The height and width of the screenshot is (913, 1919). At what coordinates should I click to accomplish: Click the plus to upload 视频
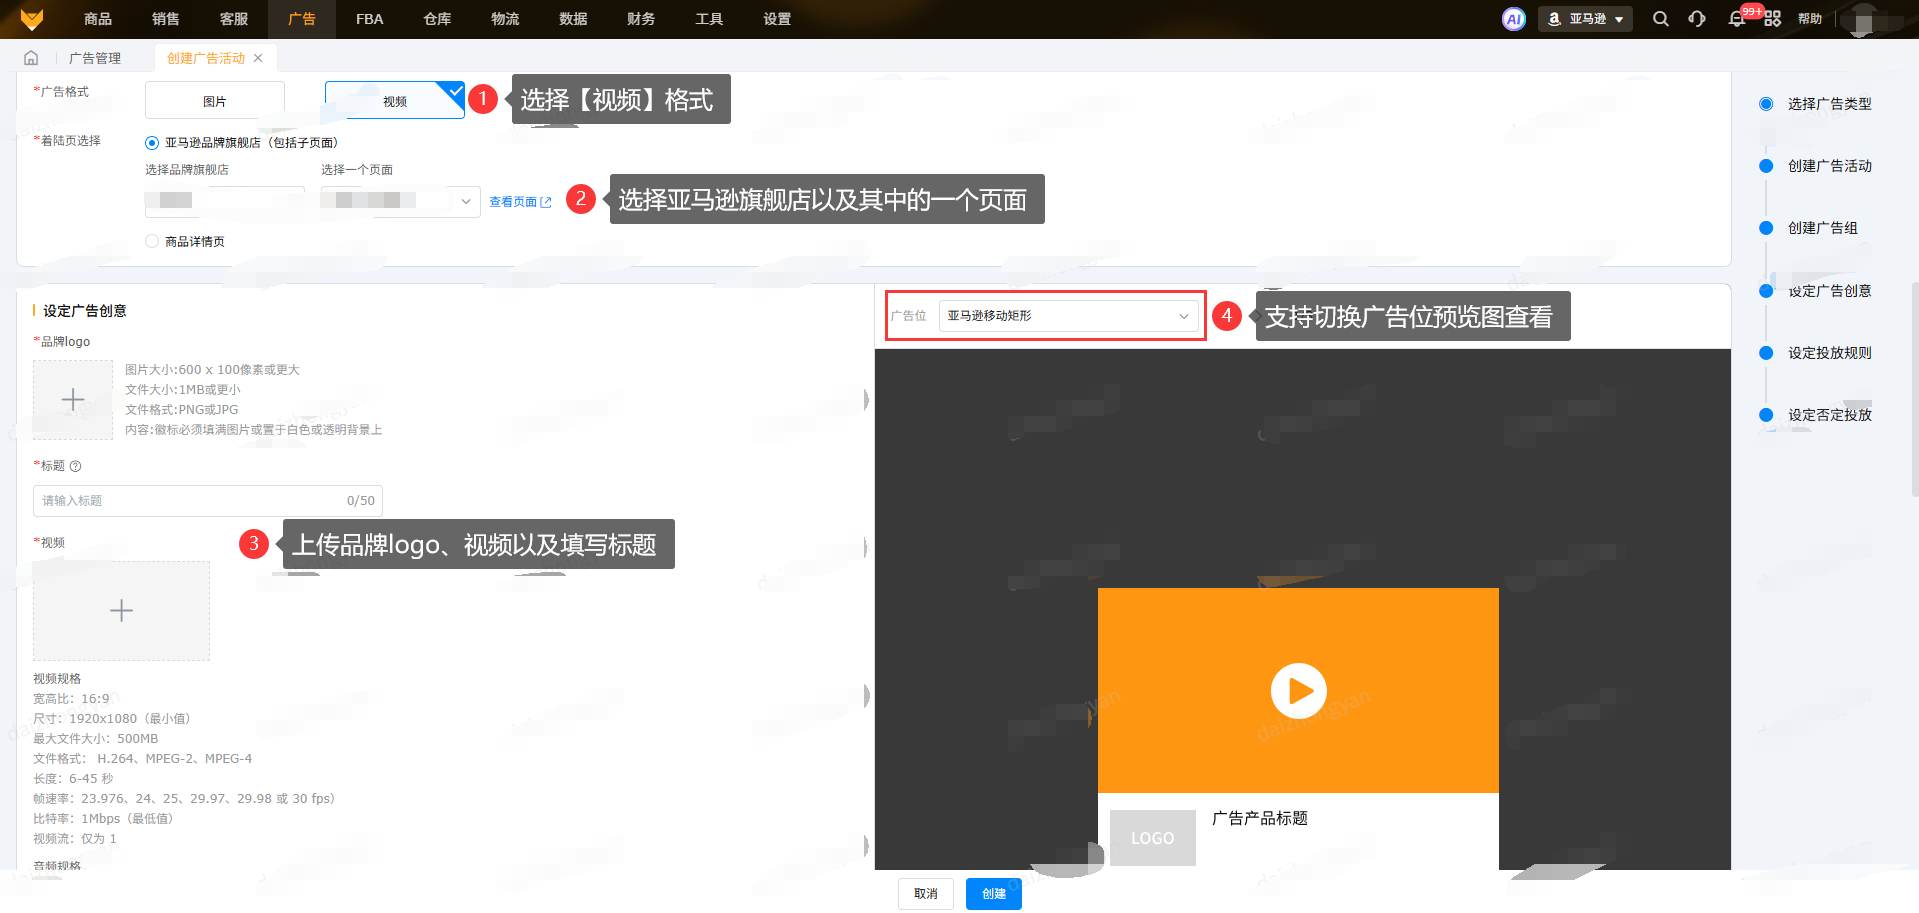121,610
